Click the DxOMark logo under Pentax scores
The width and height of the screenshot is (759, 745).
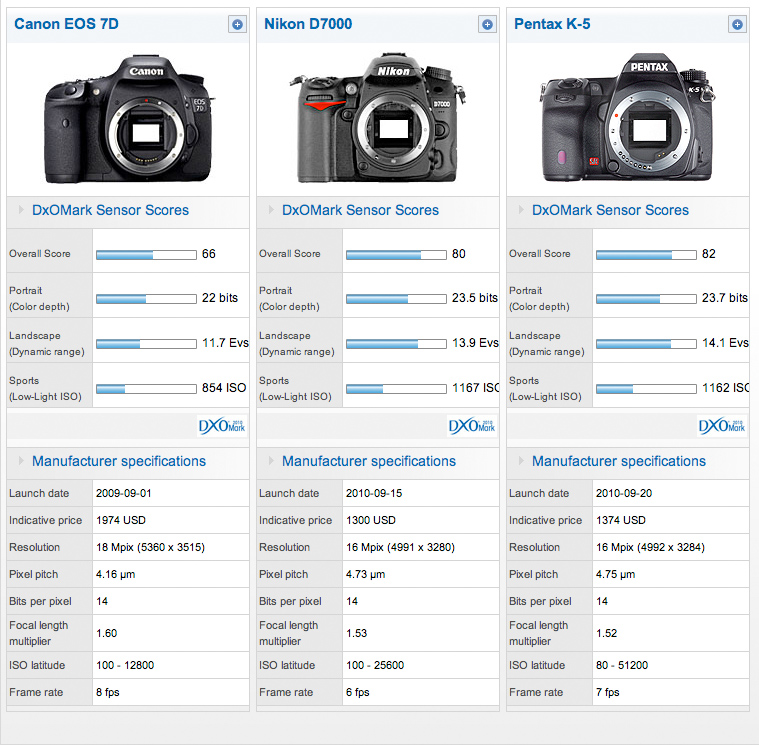pyautogui.click(x=721, y=426)
